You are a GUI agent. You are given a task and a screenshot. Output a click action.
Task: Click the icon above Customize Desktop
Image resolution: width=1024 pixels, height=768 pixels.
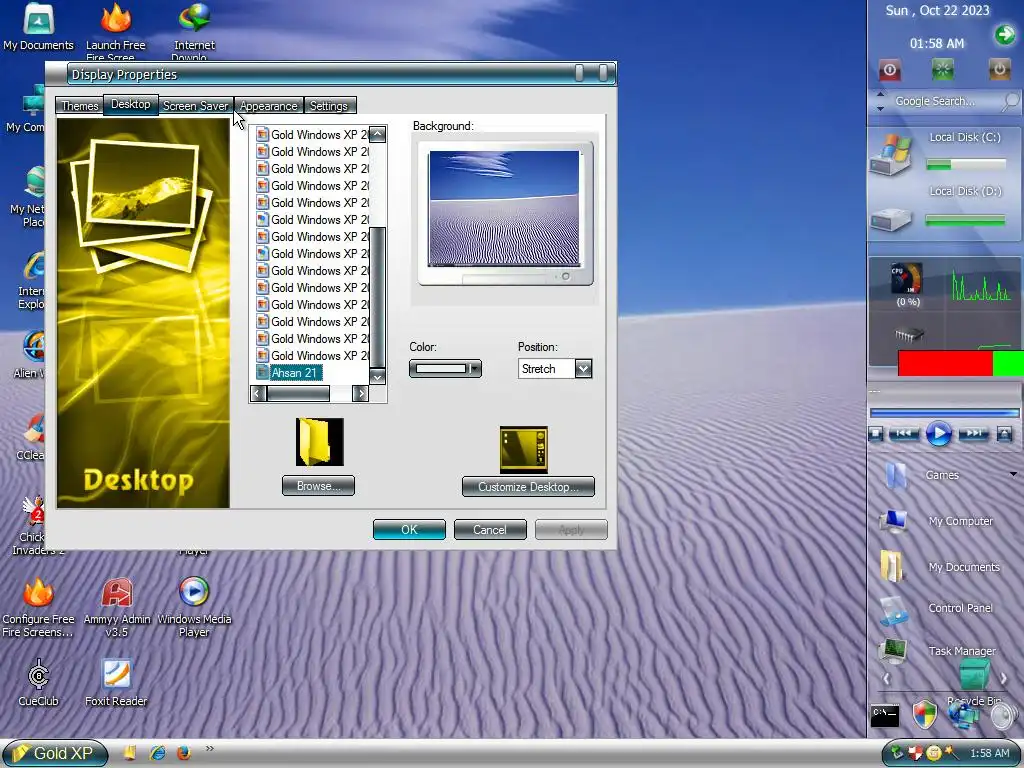(524, 449)
